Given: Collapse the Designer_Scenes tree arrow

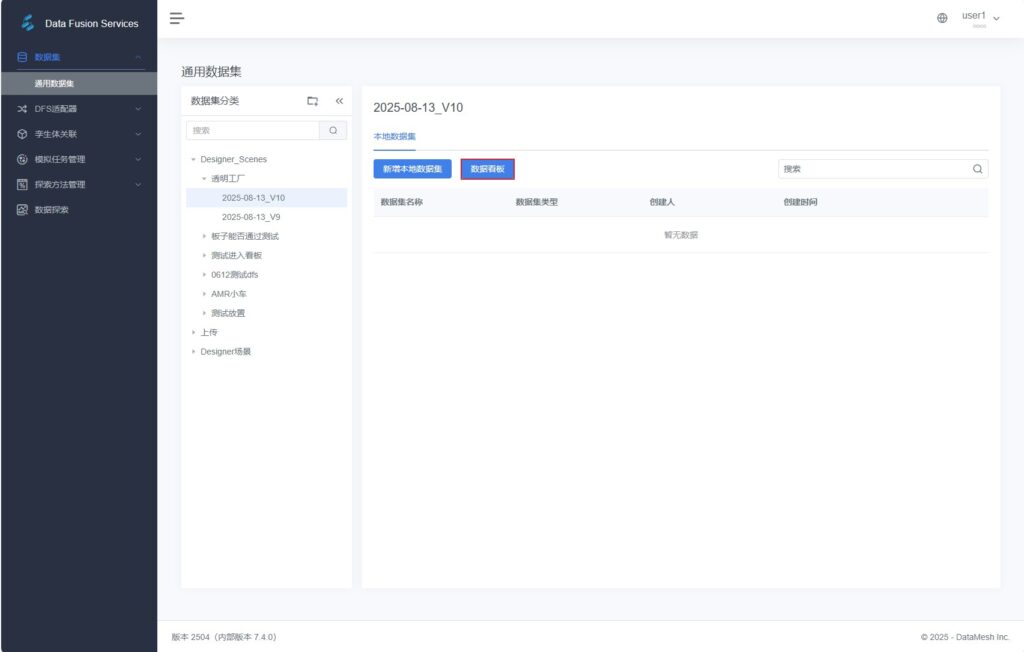Looking at the screenshot, I should click(193, 159).
